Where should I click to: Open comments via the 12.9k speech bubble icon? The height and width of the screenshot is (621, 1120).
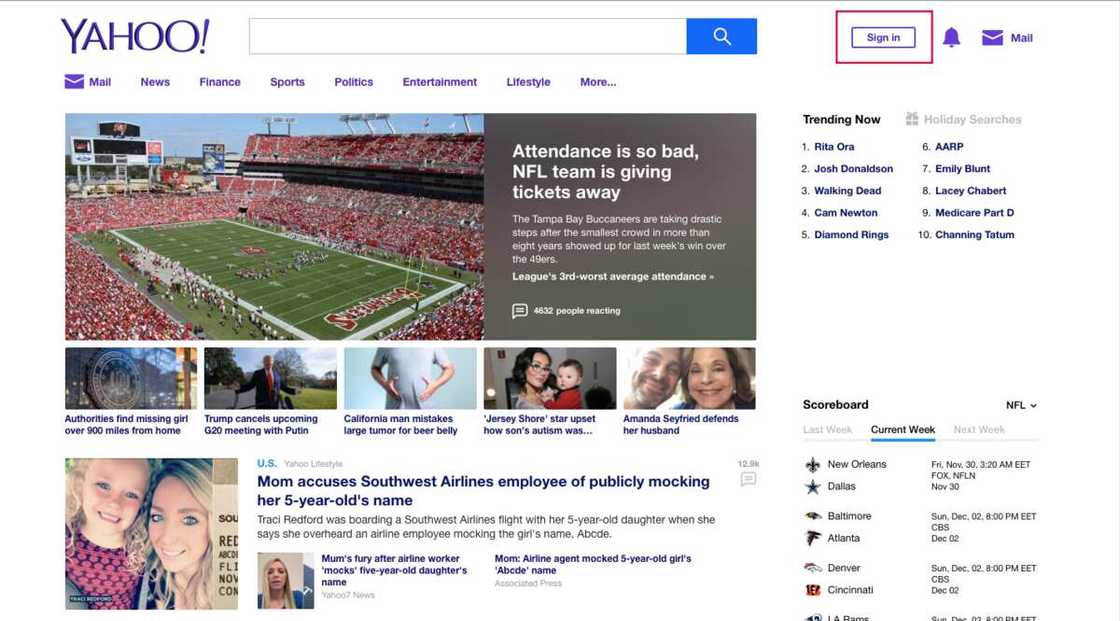(x=748, y=480)
